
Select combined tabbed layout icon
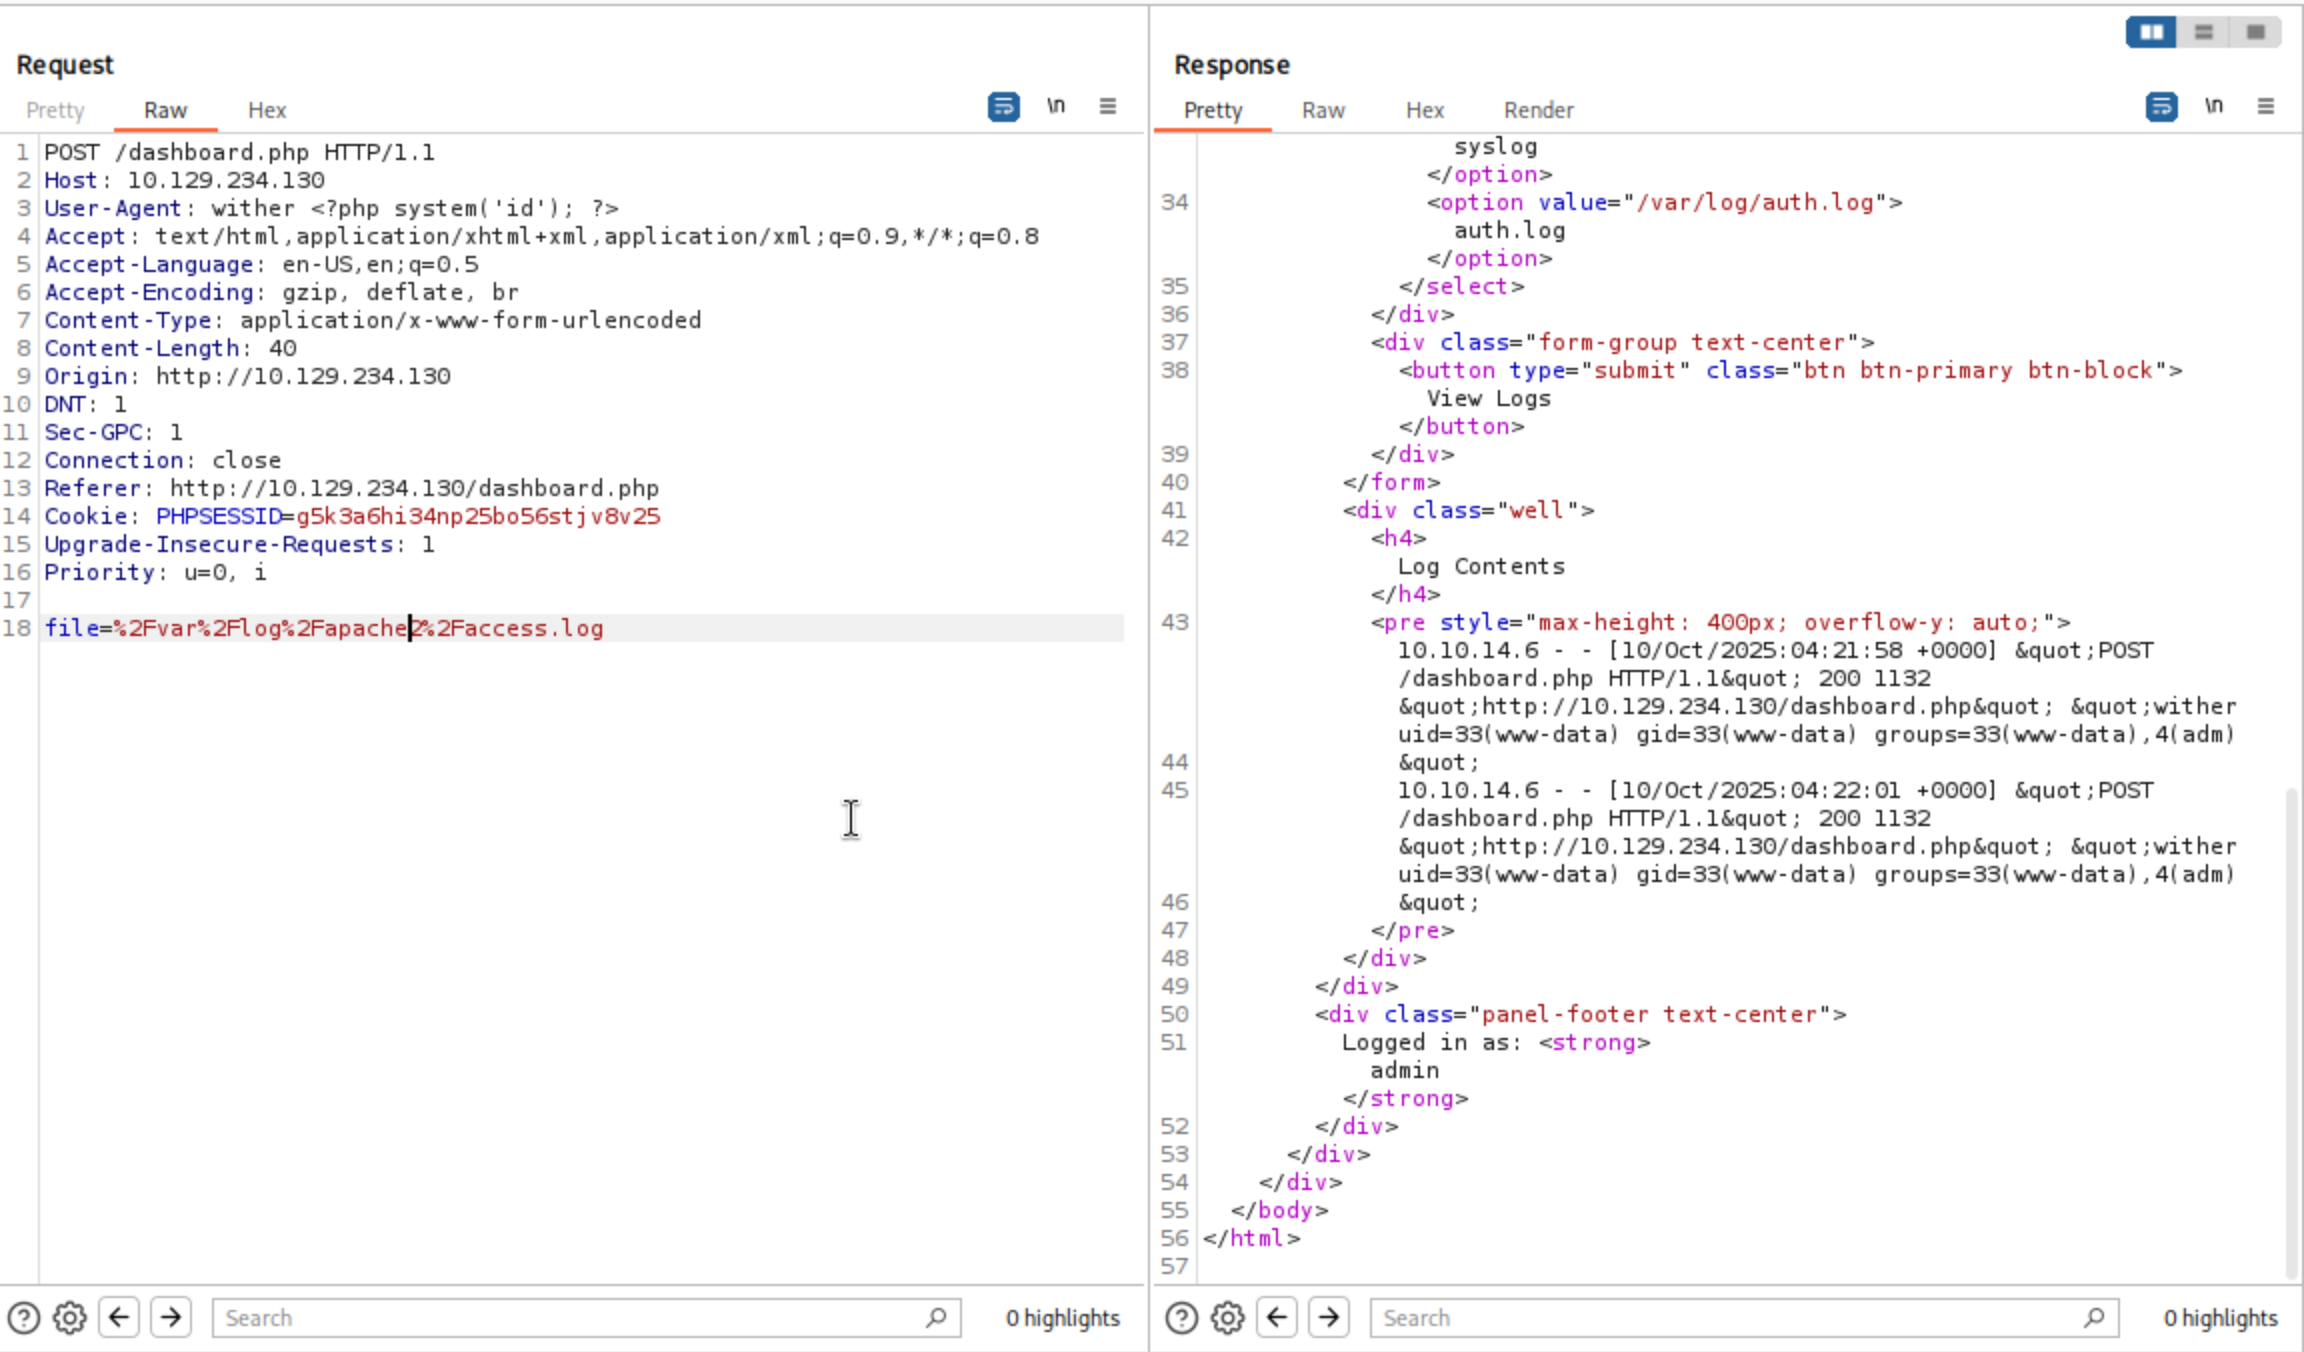[2256, 32]
